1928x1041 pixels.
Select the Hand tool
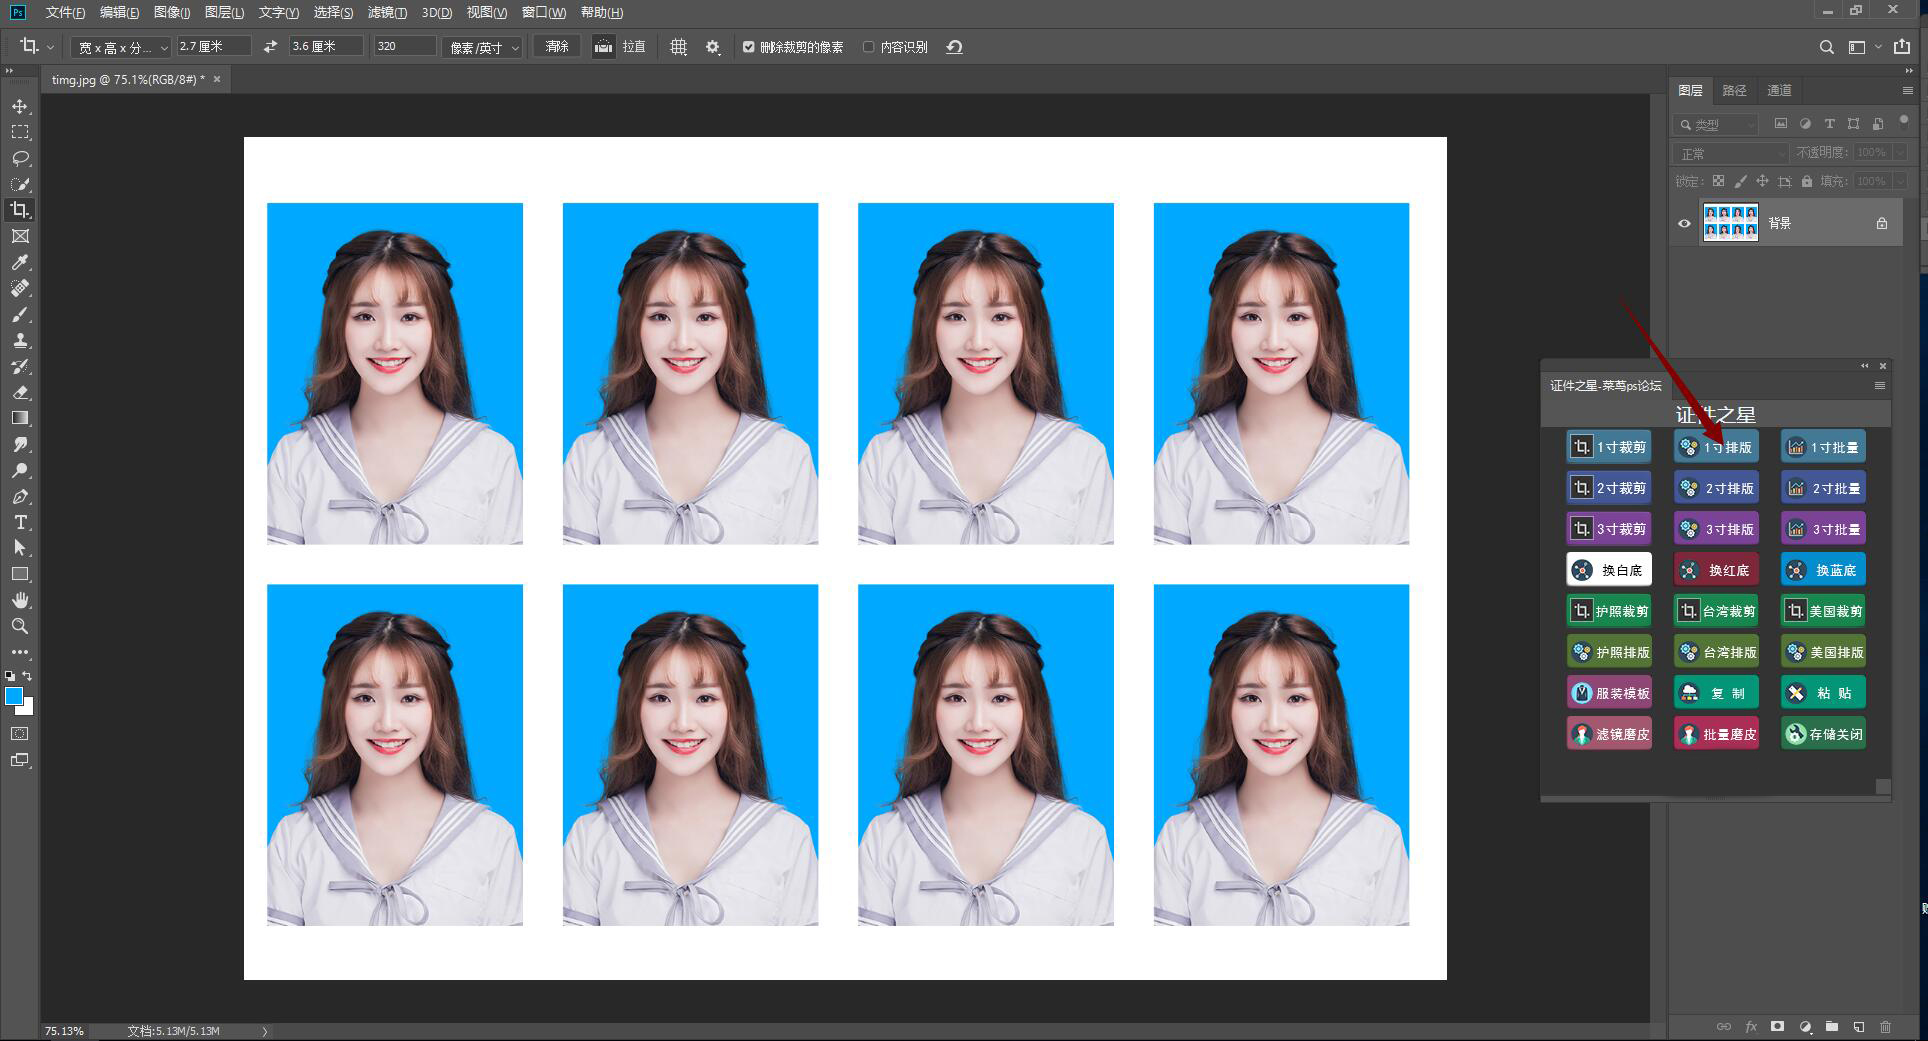pyautogui.click(x=20, y=600)
